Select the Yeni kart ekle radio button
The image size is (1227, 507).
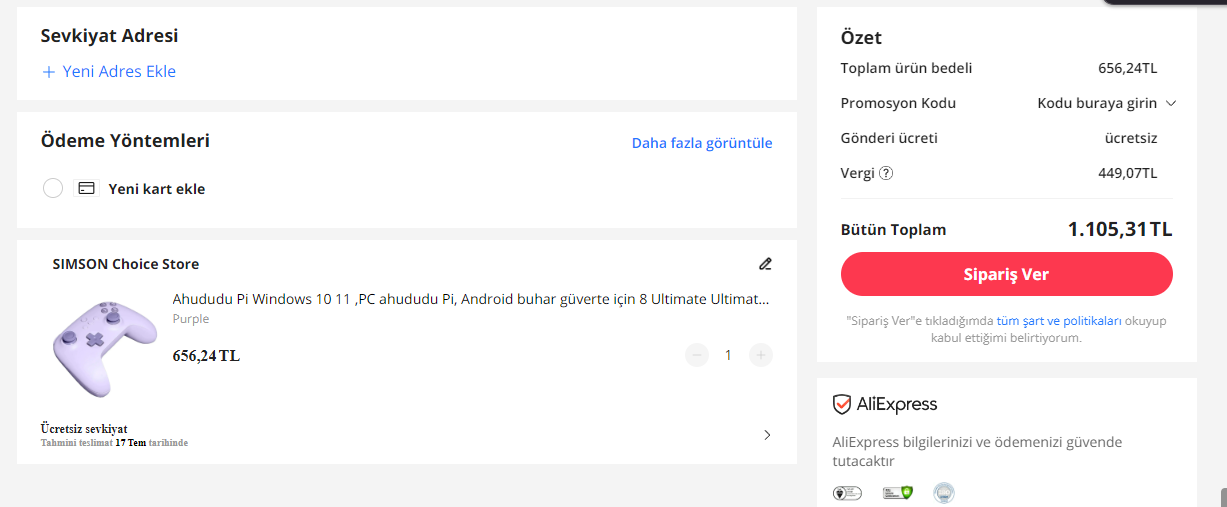[53, 188]
